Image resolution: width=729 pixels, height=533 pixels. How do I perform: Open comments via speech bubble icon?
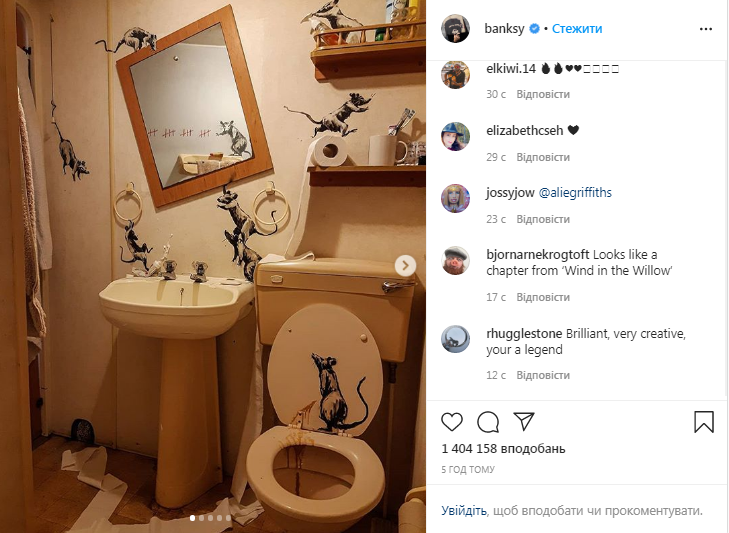tap(488, 422)
